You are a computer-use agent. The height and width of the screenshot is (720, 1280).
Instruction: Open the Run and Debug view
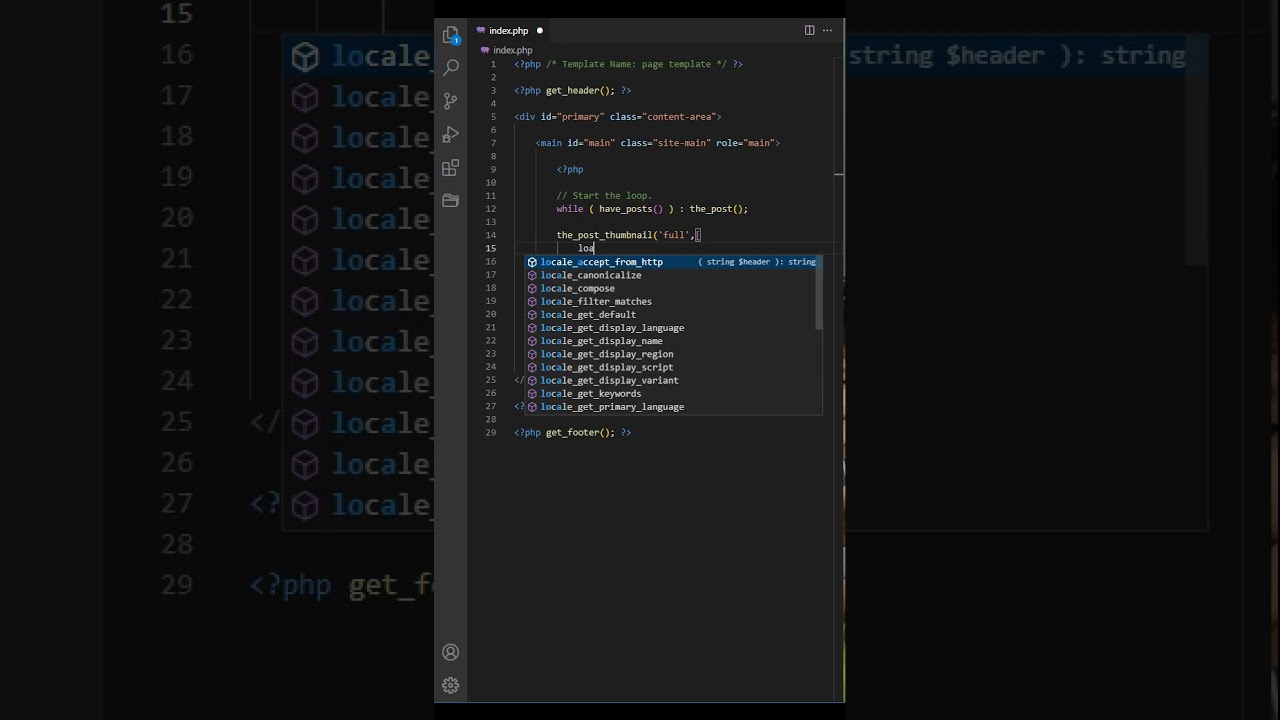point(451,133)
